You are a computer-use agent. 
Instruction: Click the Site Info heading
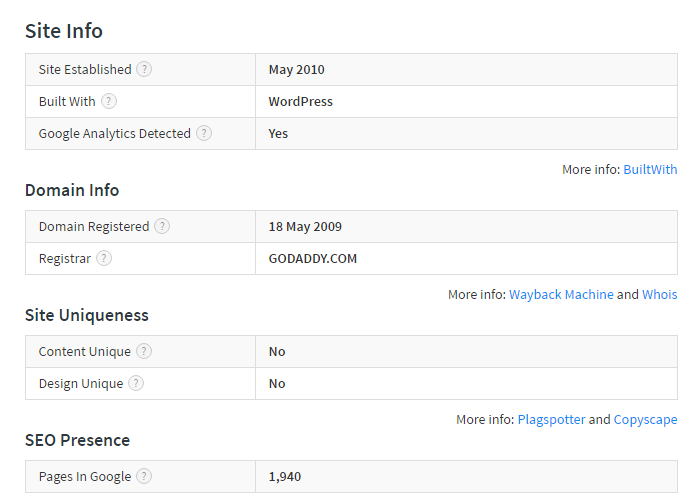tap(64, 31)
